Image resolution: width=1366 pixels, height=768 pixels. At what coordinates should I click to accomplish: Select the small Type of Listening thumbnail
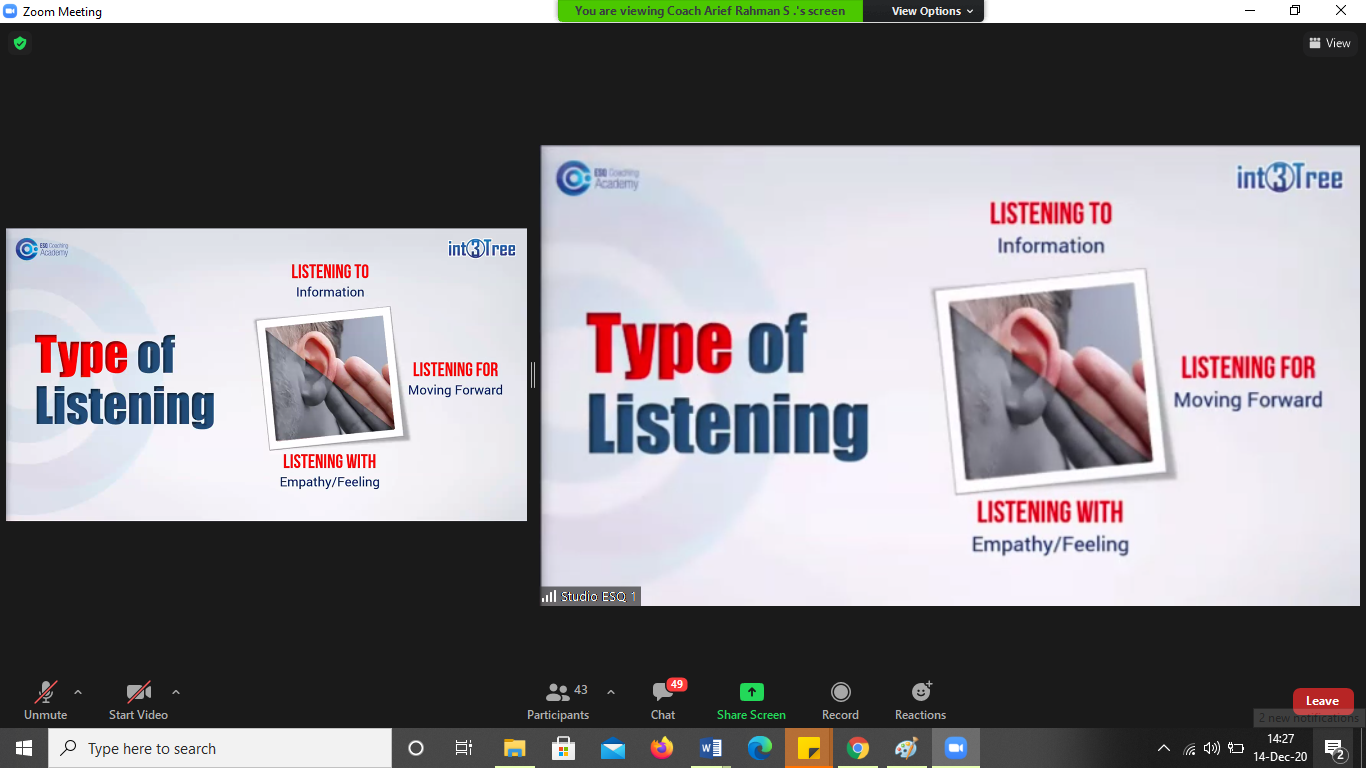266,375
